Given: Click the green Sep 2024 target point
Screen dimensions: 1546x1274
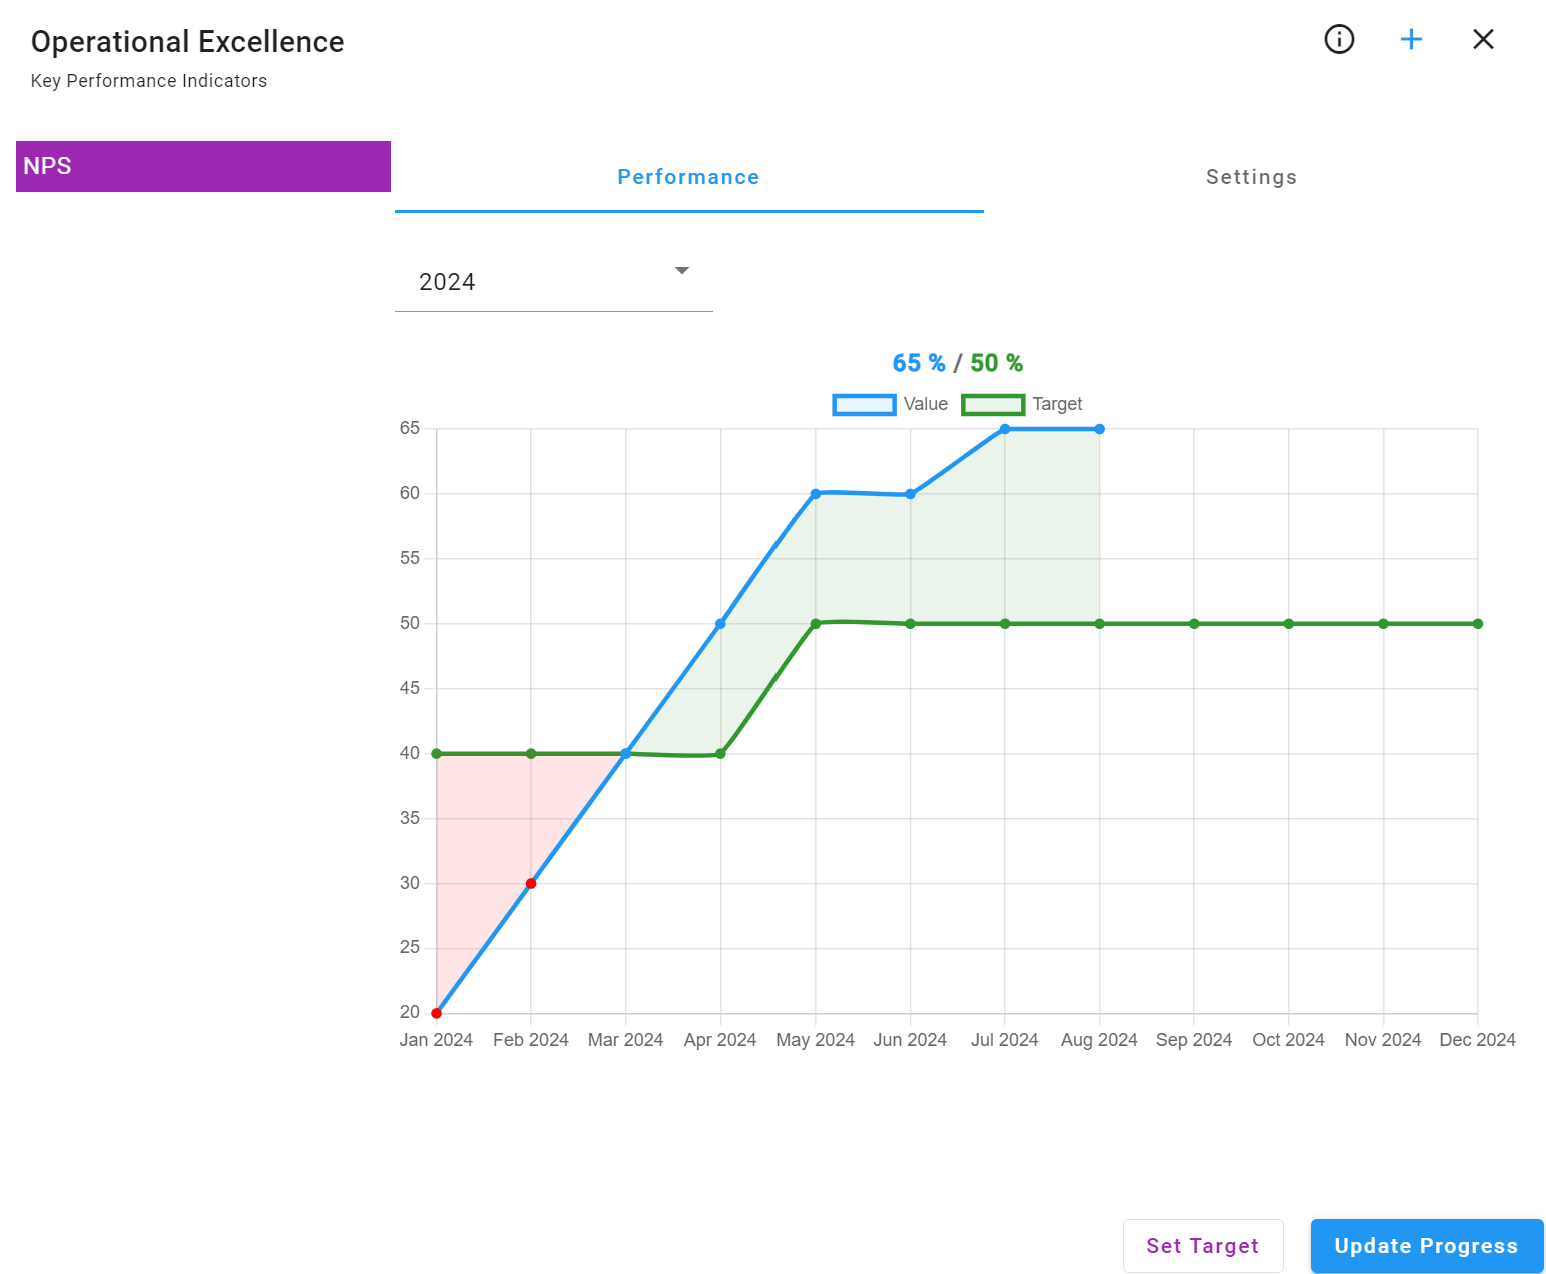Looking at the screenshot, I should coord(1194,624).
